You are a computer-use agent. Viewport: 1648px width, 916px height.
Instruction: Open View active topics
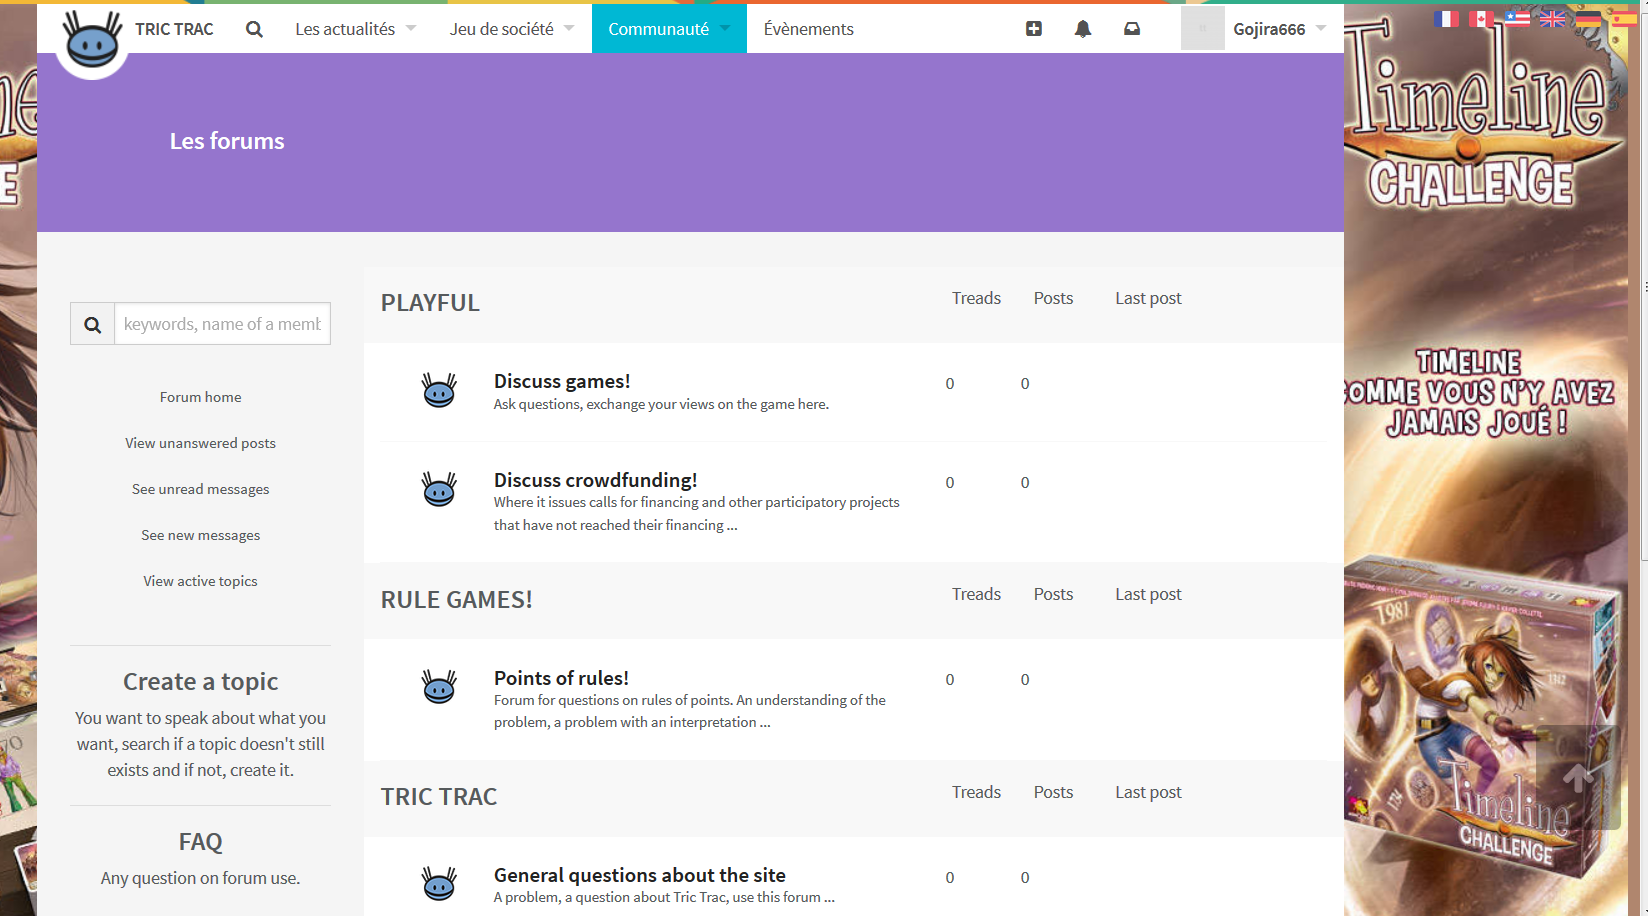pyautogui.click(x=201, y=581)
